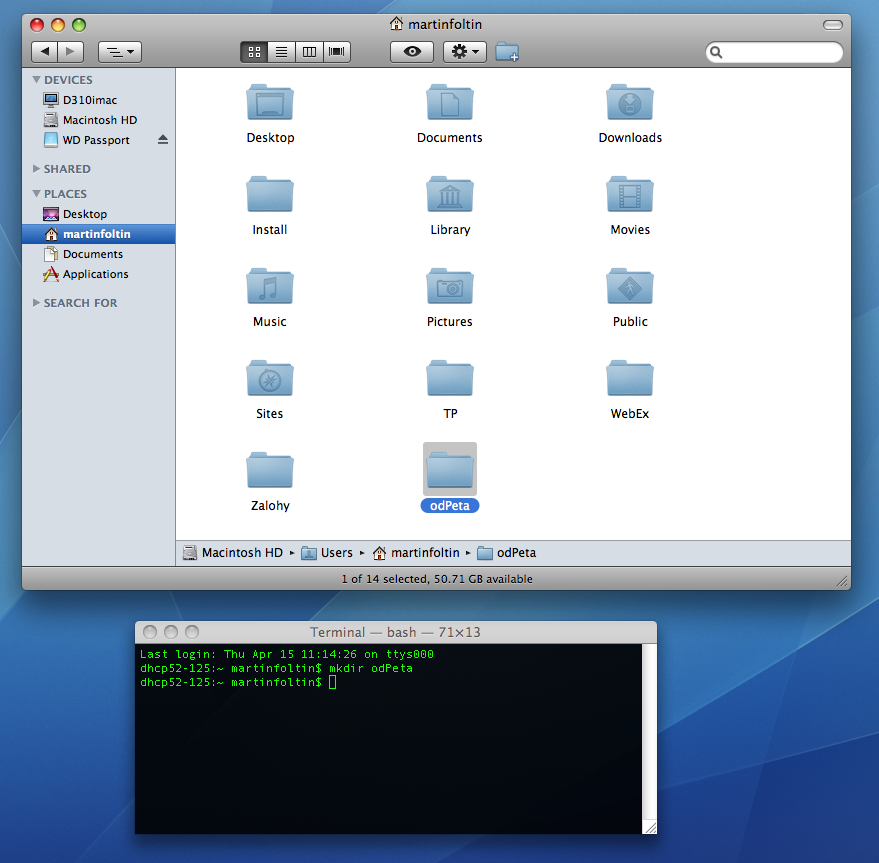Select the Public folder icon
Viewport: 879px width, 863px height.
pos(630,287)
